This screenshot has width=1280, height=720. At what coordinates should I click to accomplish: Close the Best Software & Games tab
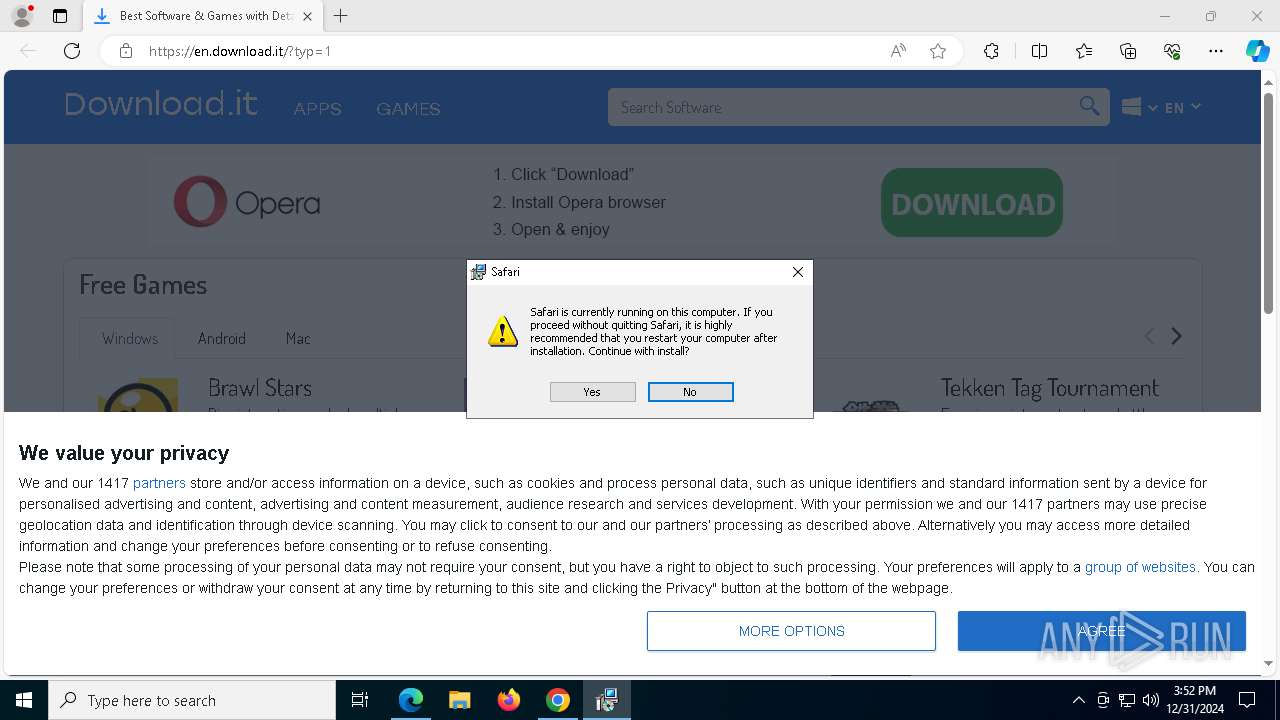click(x=307, y=16)
